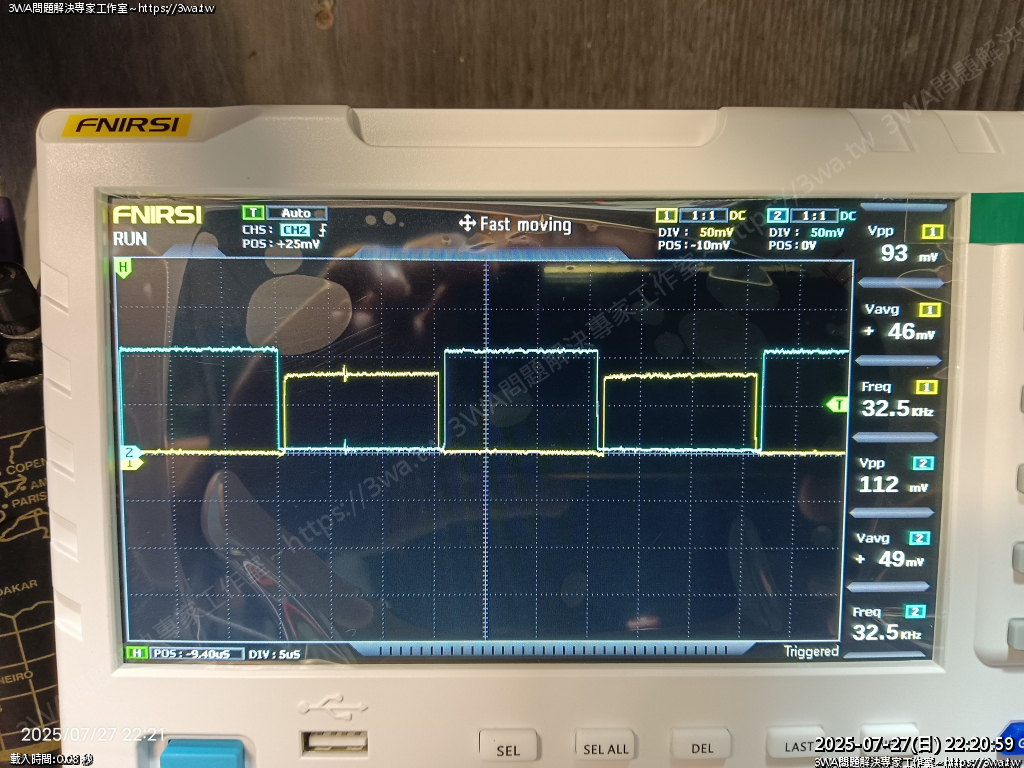The width and height of the screenshot is (1024, 768).
Task: Tap the cyan channel 2 indicator in header
Action: coord(777,216)
